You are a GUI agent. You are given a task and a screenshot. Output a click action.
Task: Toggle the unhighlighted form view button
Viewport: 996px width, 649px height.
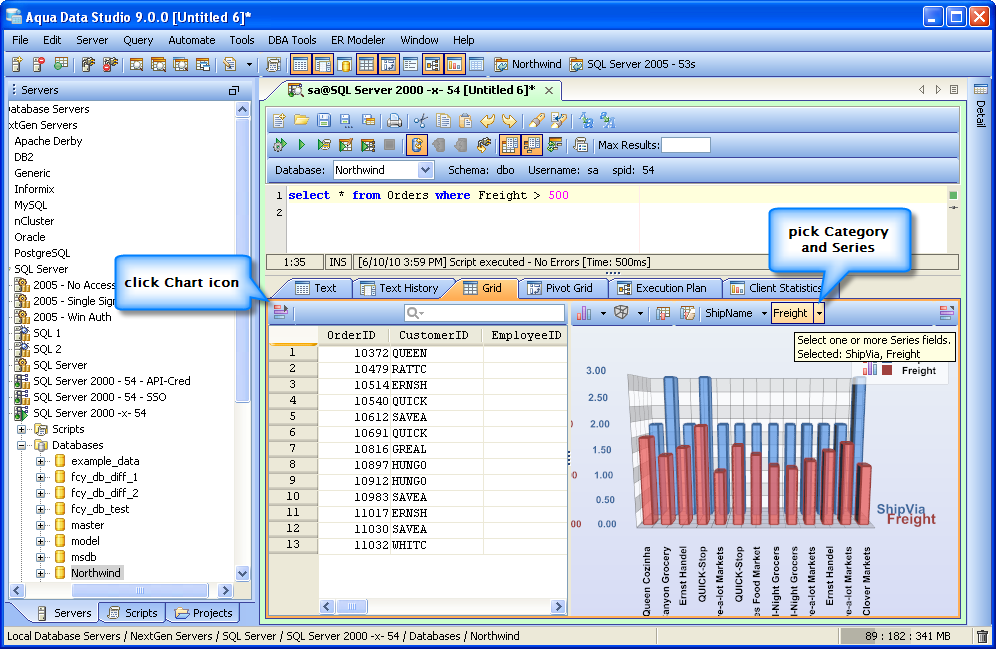(x=410, y=64)
